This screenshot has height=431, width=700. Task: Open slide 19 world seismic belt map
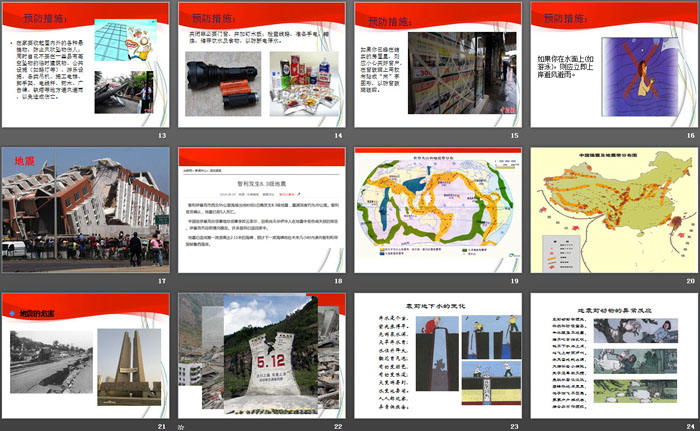tap(438, 210)
